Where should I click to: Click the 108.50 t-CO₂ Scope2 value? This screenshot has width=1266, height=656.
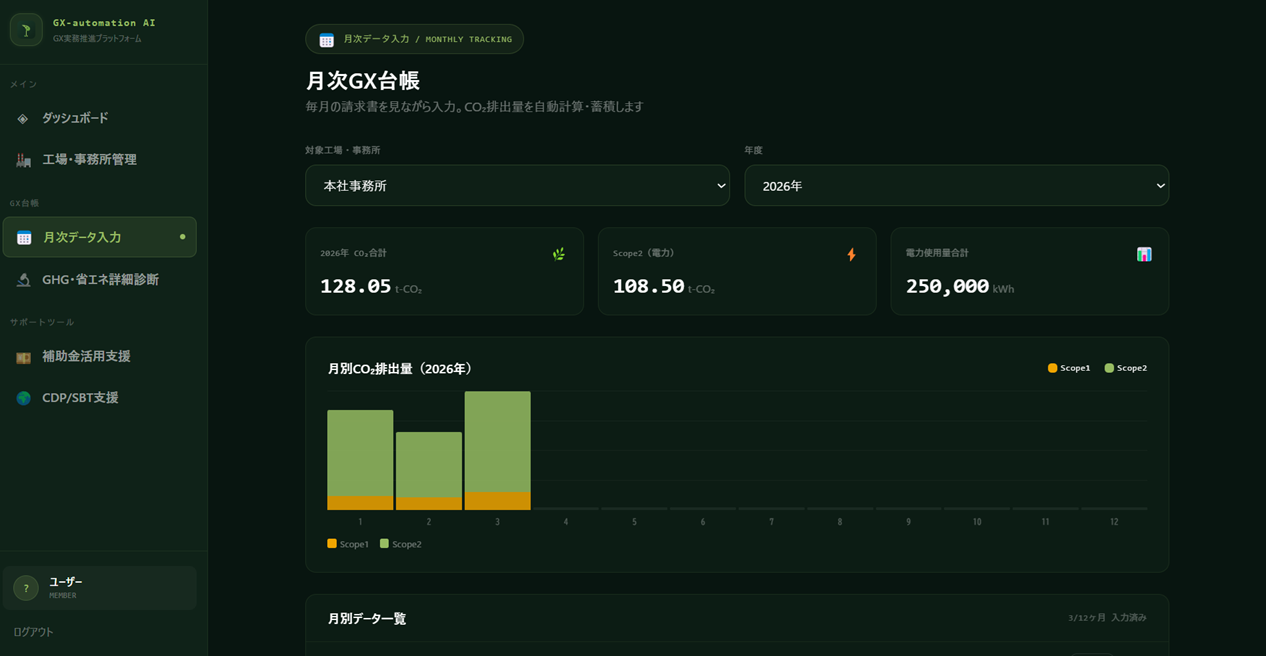664,287
